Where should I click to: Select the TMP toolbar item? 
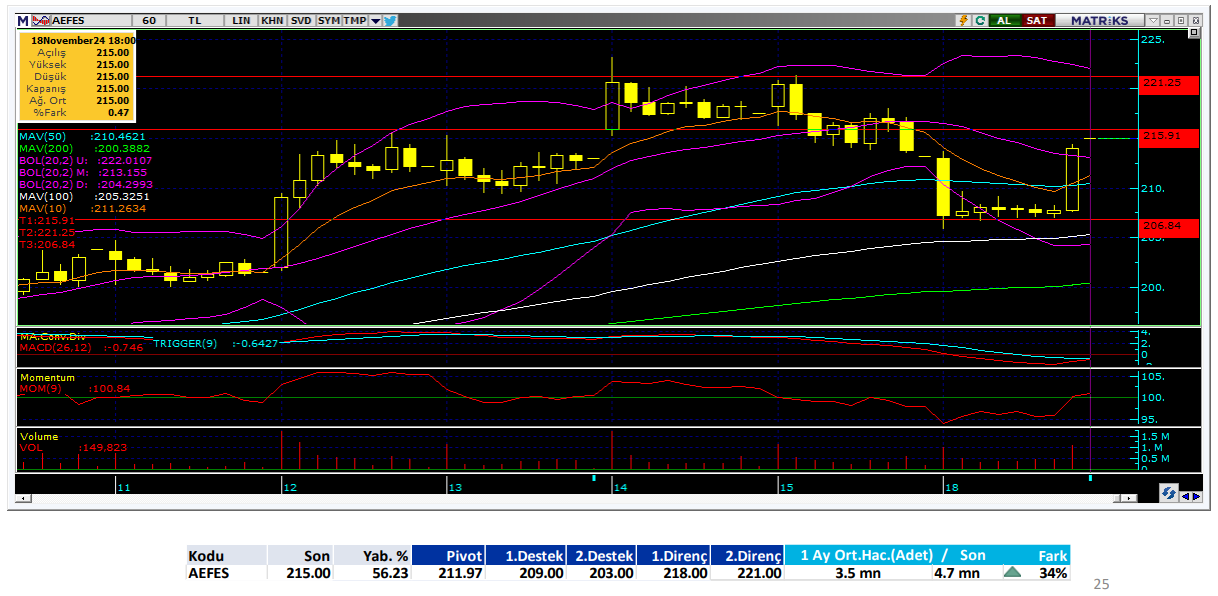click(x=355, y=20)
